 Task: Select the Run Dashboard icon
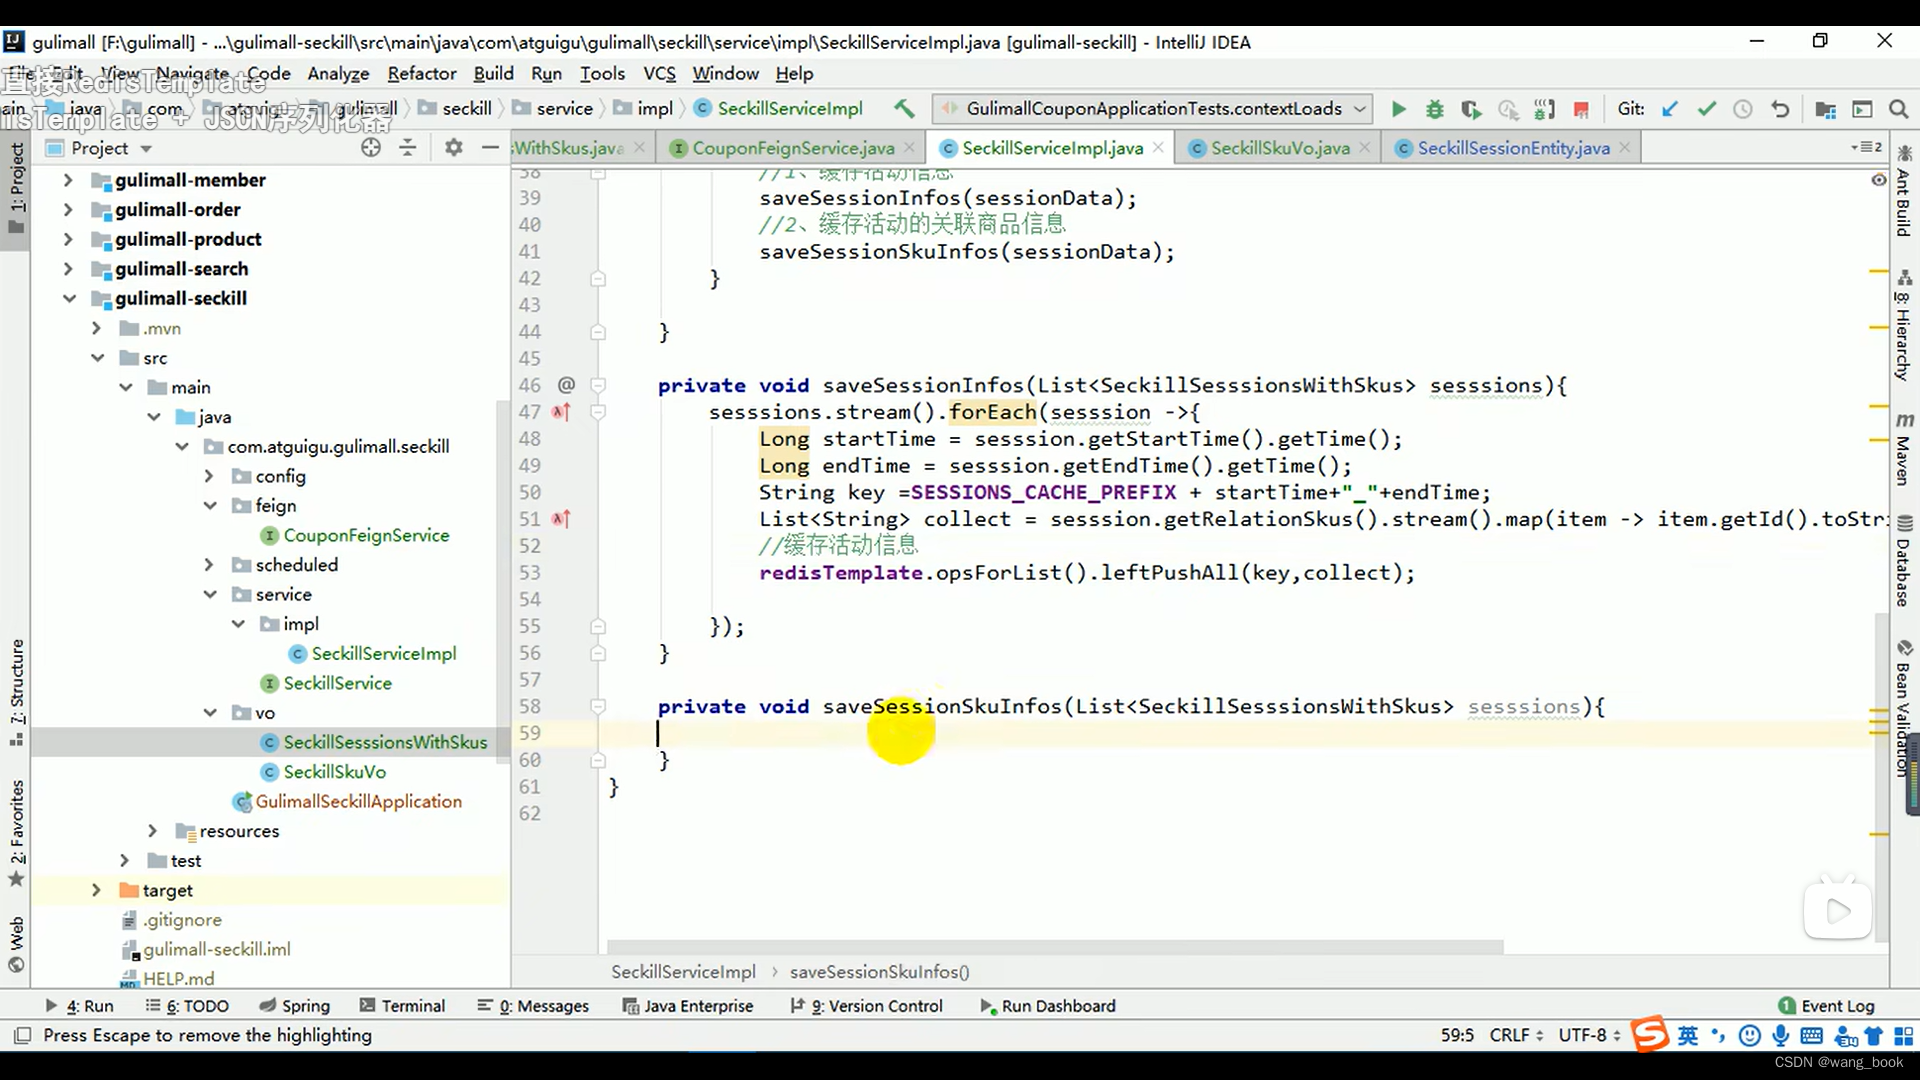point(988,1006)
